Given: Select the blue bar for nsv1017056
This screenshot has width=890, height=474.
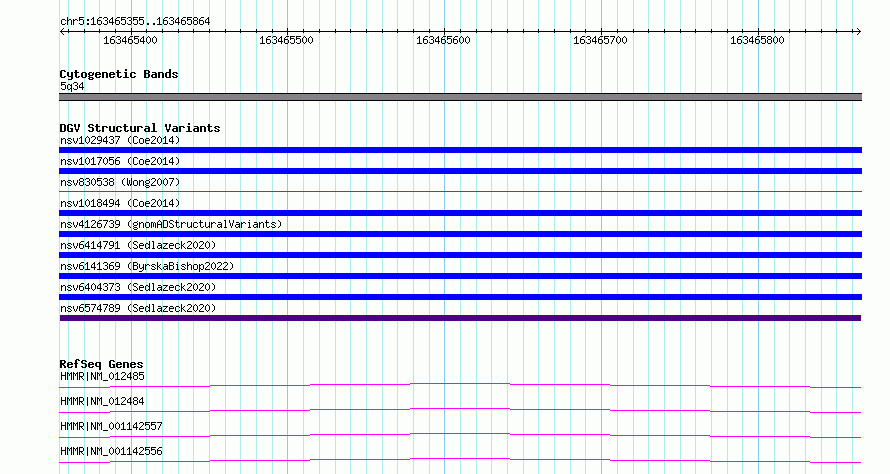Looking at the screenshot, I should coord(460,171).
